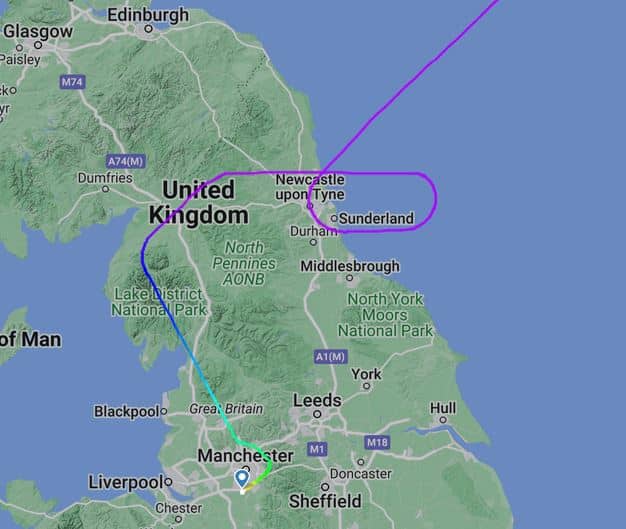Click the Lake District National Park label
This screenshot has width=626, height=529.
coord(158,302)
